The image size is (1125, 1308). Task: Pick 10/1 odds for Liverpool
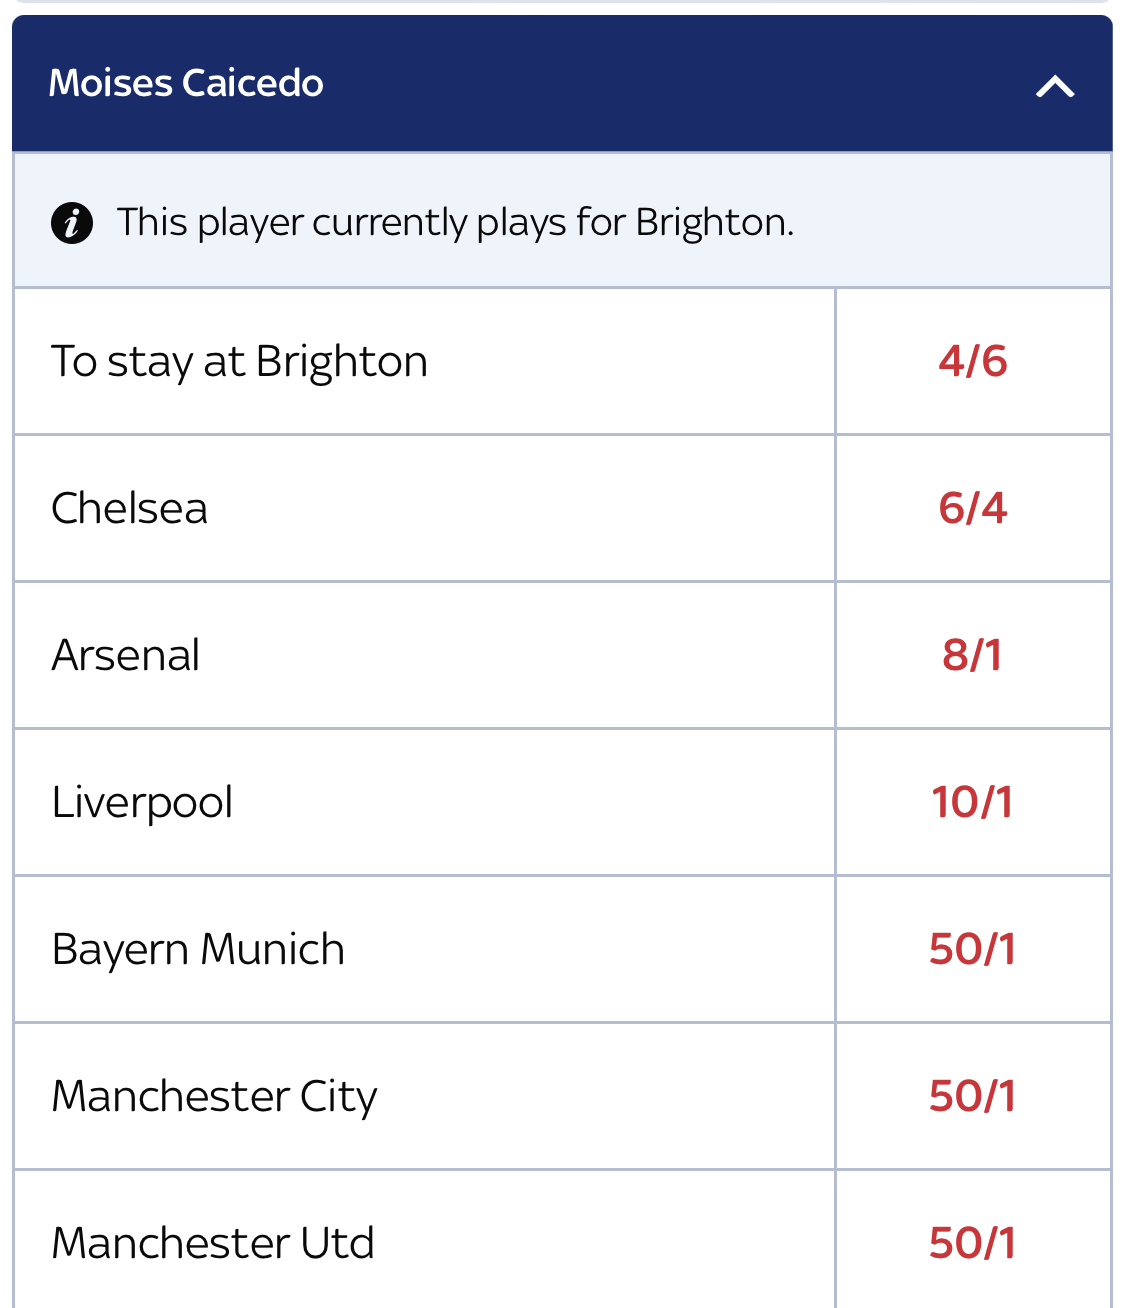point(973,802)
